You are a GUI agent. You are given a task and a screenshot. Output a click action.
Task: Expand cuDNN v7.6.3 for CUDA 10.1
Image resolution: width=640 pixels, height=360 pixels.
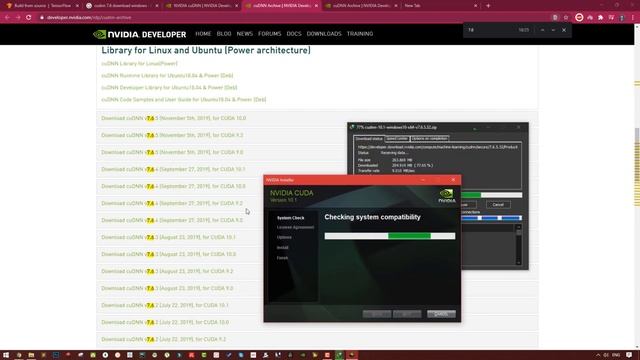click(x=169, y=237)
